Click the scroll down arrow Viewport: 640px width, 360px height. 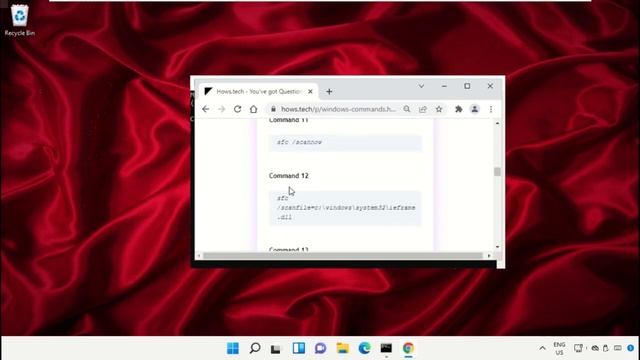497,247
